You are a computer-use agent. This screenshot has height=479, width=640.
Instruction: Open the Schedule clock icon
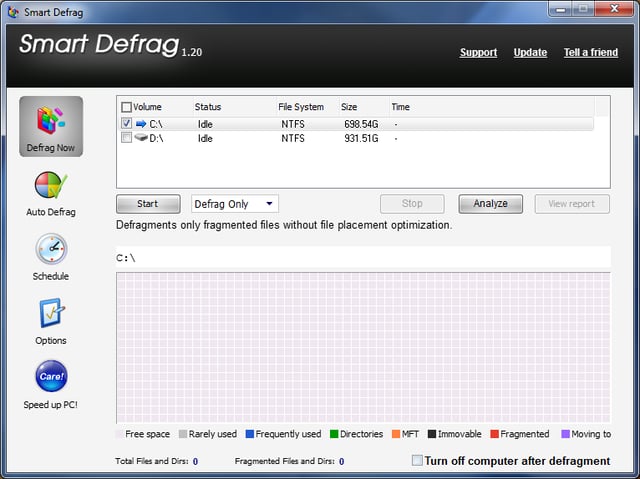tap(51, 249)
